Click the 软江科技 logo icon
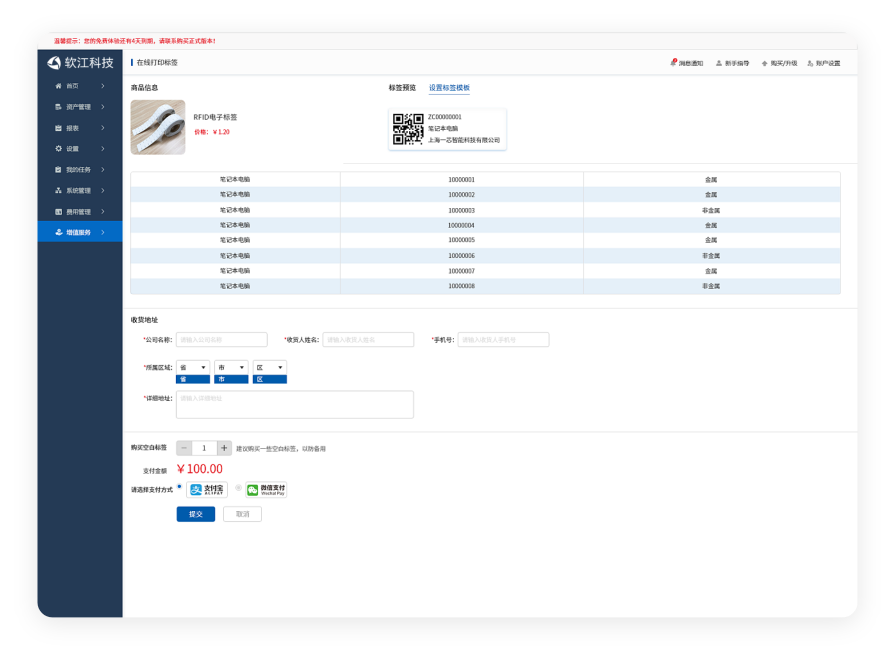 tap(54, 63)
